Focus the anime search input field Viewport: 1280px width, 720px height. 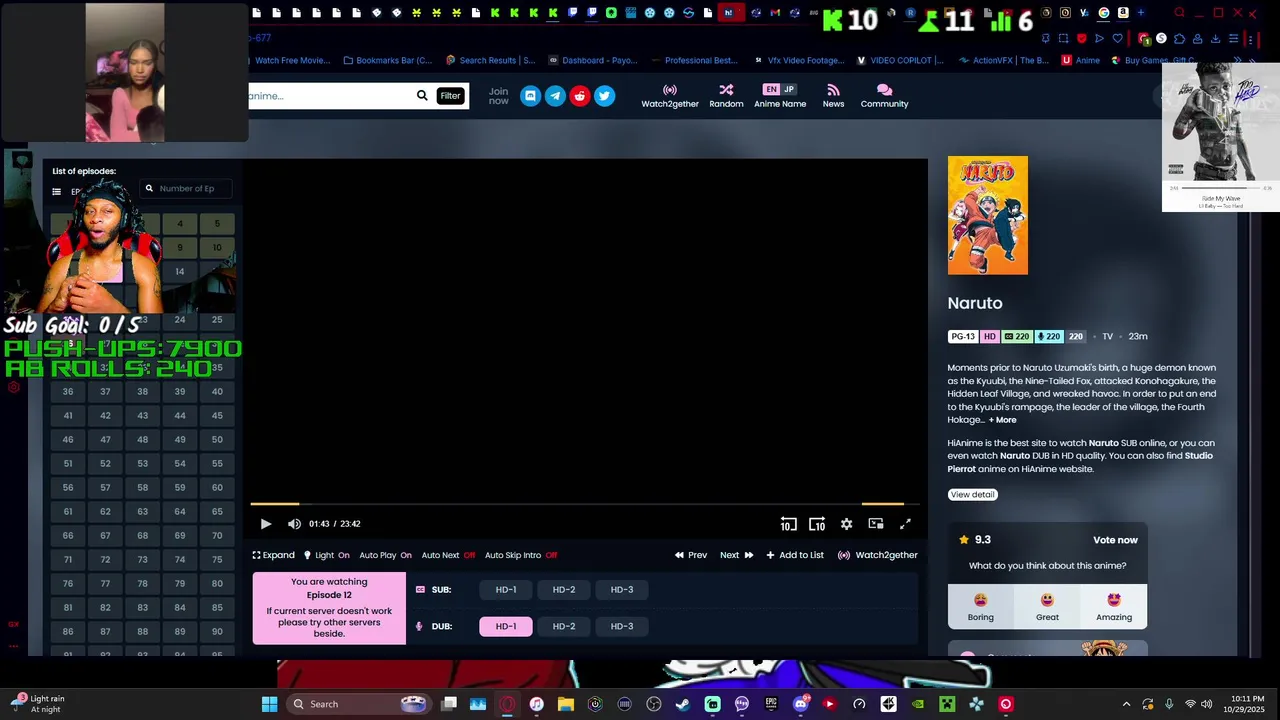click(x=330, y=96)
